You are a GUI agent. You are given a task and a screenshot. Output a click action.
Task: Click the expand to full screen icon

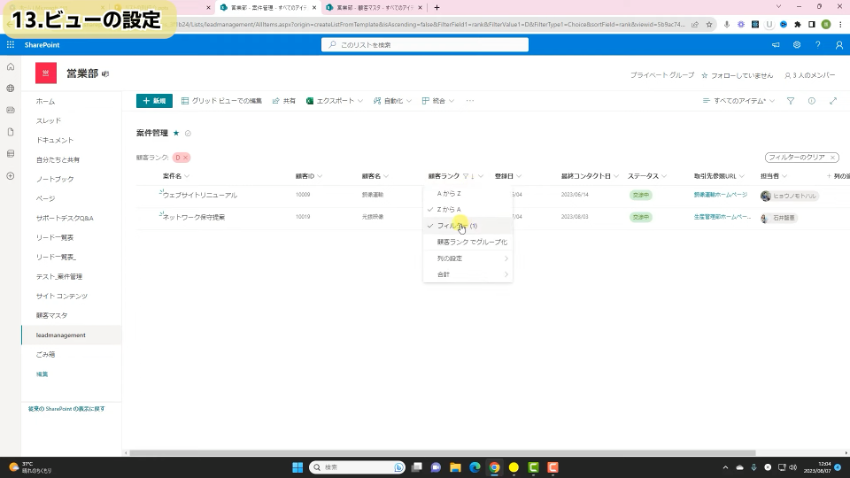(x=833, y=101)
